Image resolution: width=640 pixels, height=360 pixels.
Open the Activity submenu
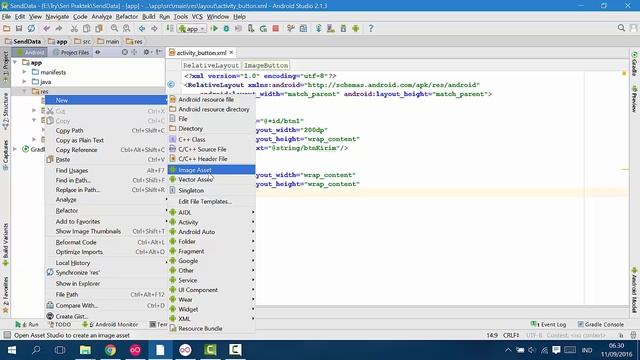[211, 222]
